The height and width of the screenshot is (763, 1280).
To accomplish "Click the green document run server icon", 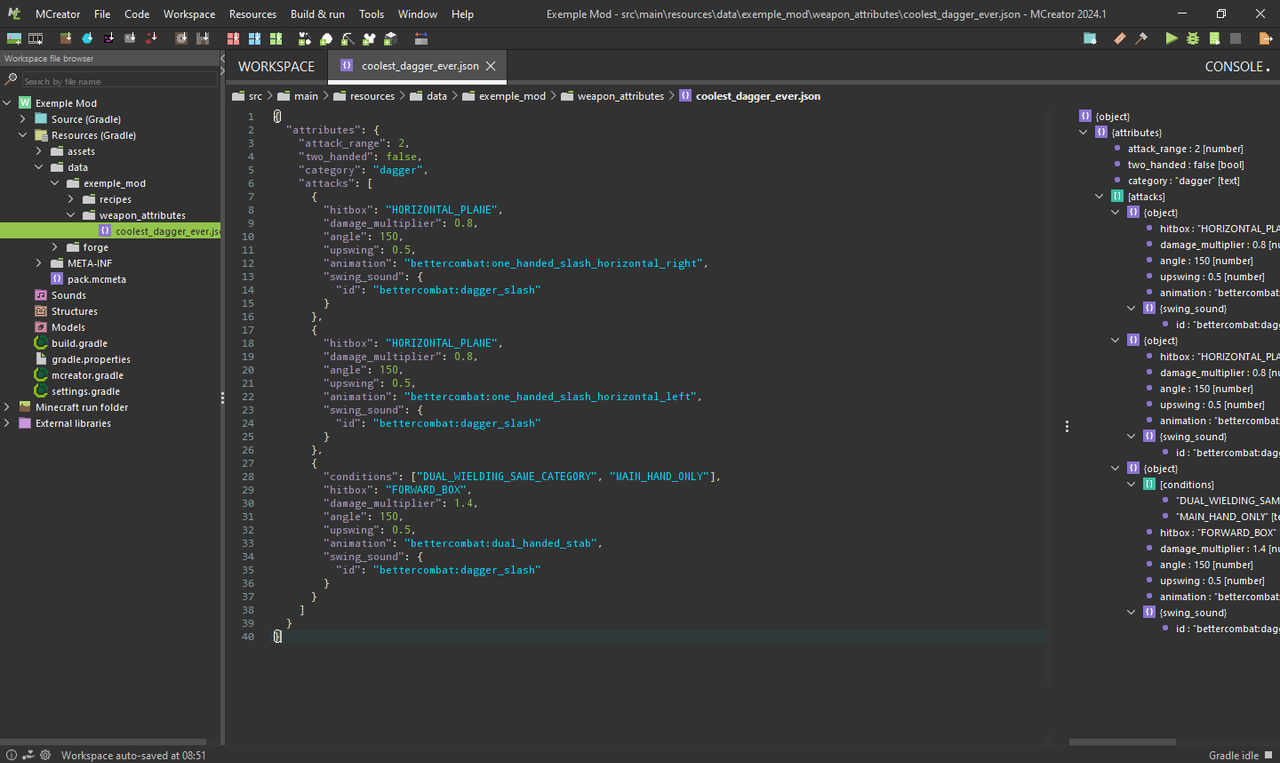I will click(x=1214, y=39).
